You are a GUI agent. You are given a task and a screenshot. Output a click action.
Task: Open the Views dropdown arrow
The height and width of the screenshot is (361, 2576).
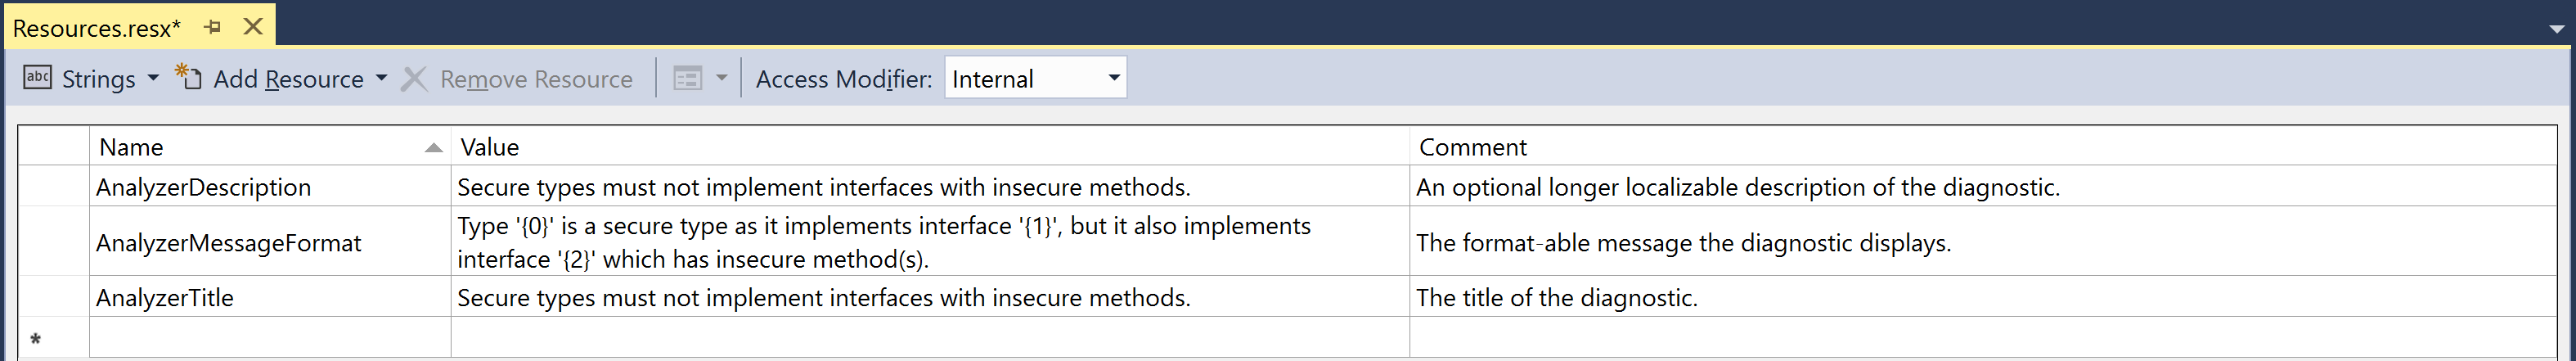tap(721, 78)
